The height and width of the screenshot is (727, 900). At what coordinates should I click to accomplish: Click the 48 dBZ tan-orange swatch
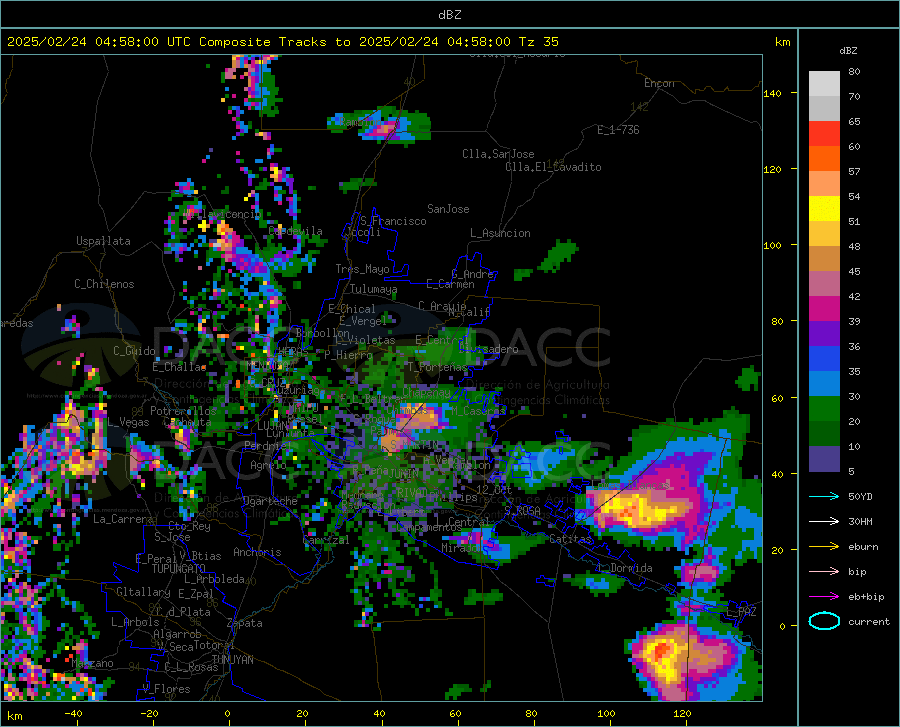[824, 258]
